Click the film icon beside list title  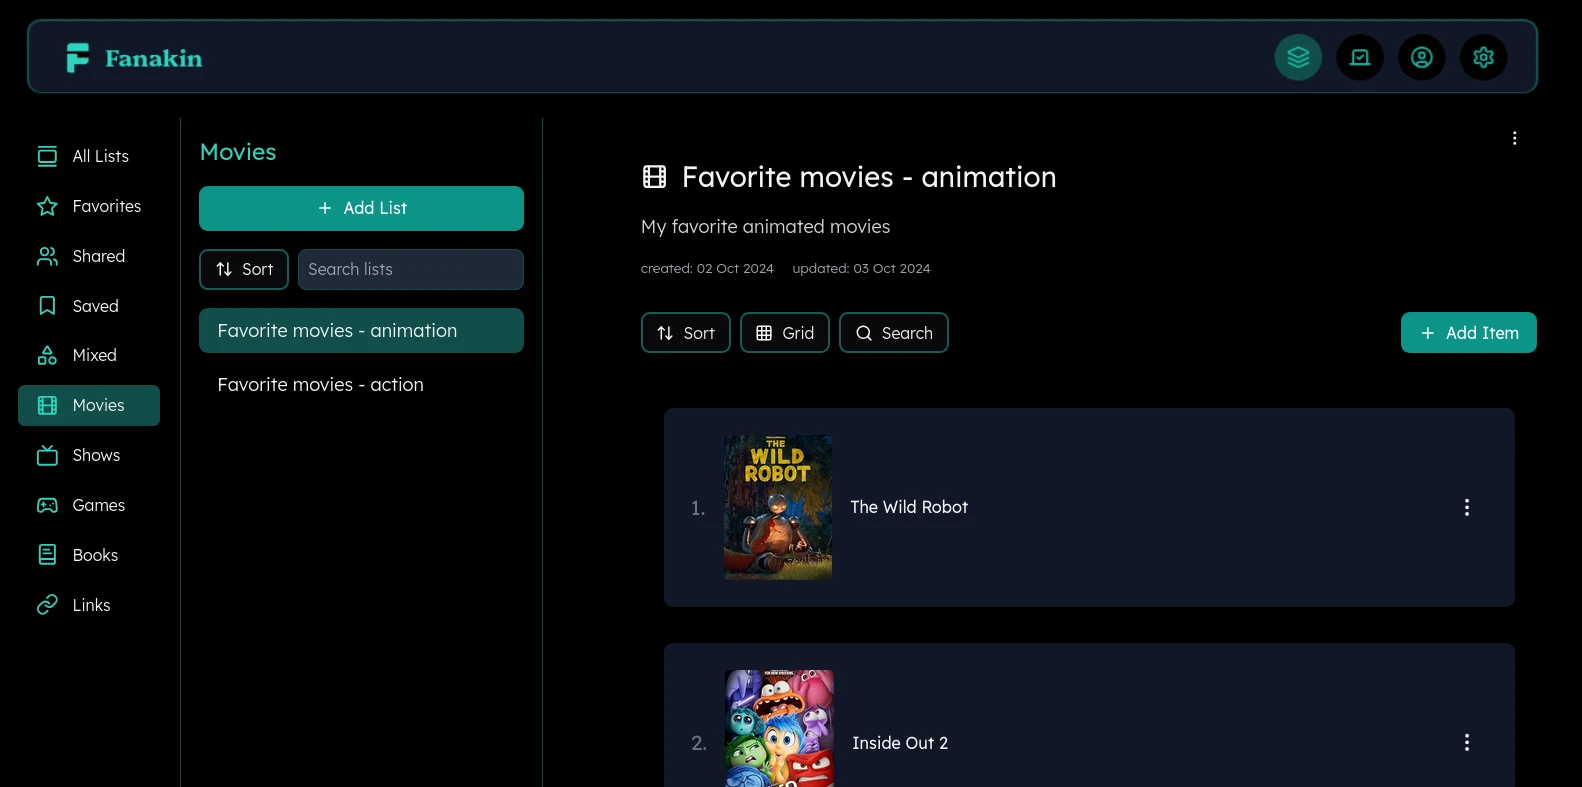point(654,177)
